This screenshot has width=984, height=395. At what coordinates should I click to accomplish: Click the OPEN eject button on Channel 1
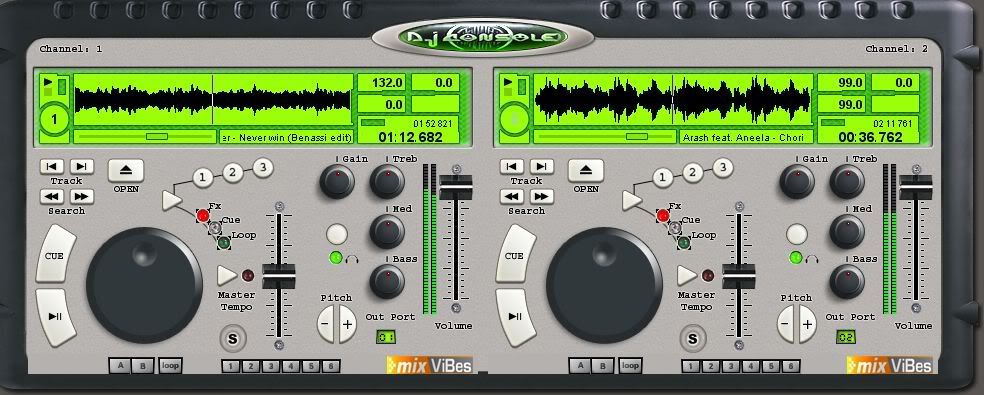tap(126, 170)
